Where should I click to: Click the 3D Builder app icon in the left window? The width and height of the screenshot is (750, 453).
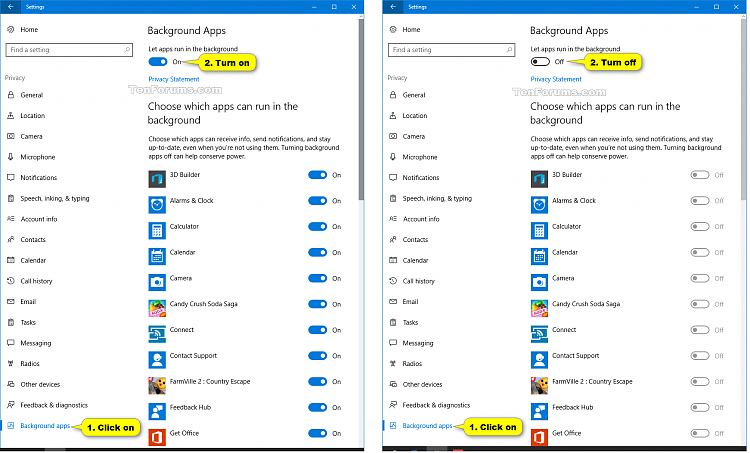157,179
